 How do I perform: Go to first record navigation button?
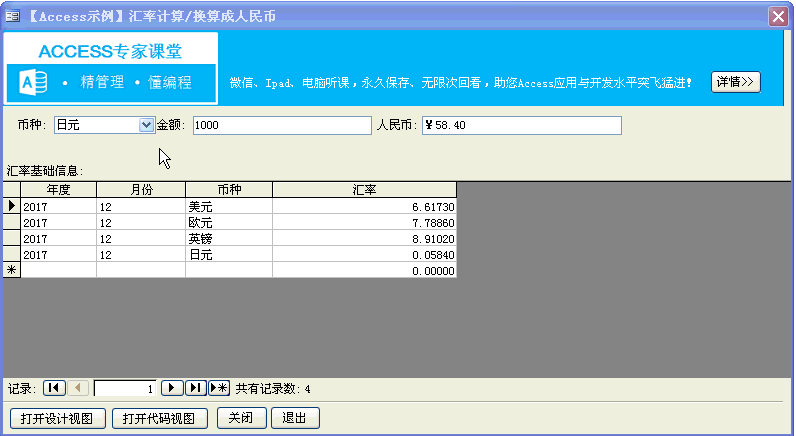54,388
